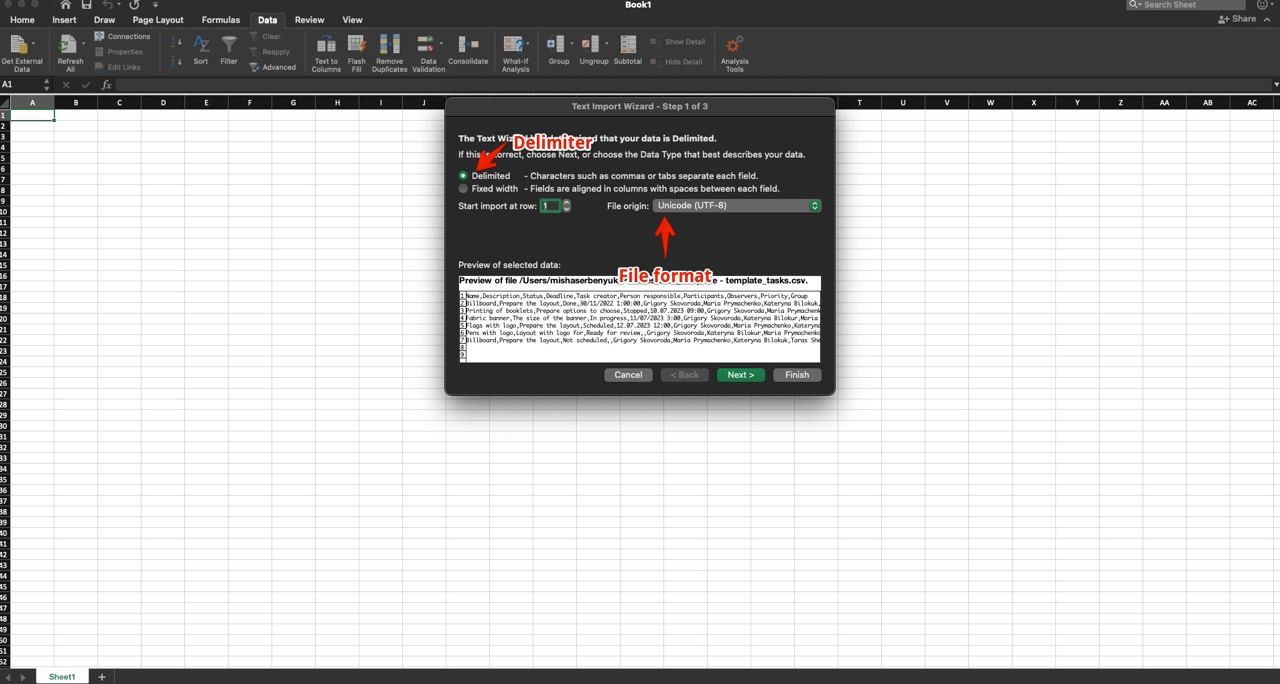Open the Consolidate tool

tap(468, 46)
